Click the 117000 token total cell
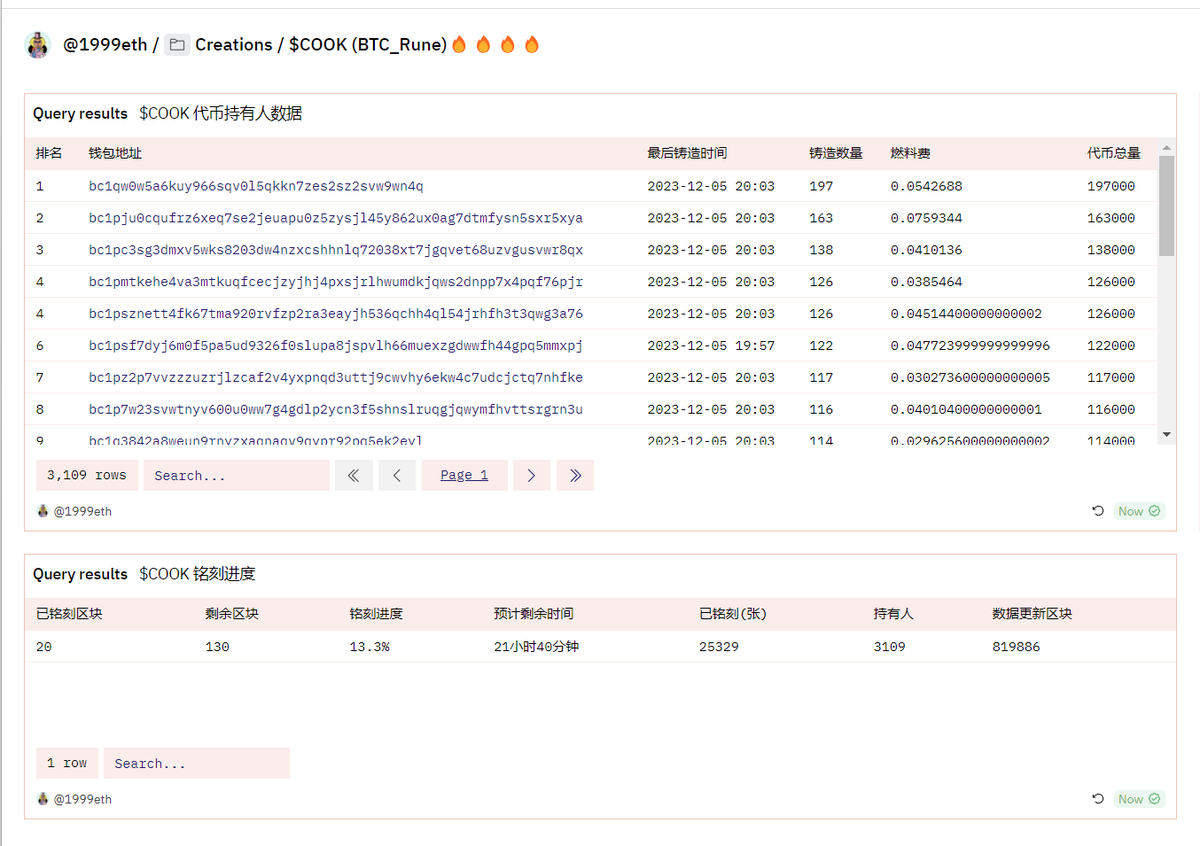 (x=1111, y=378)
